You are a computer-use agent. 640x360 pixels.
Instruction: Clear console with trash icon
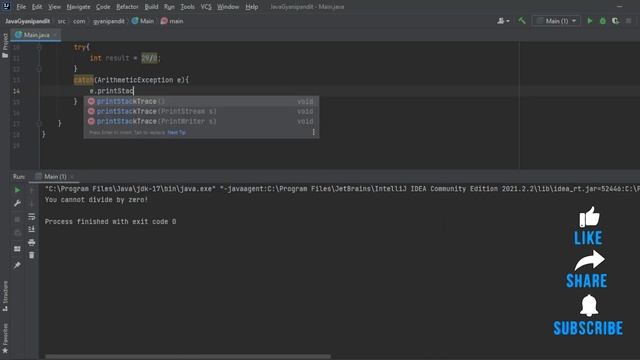(x=31, y=256)
